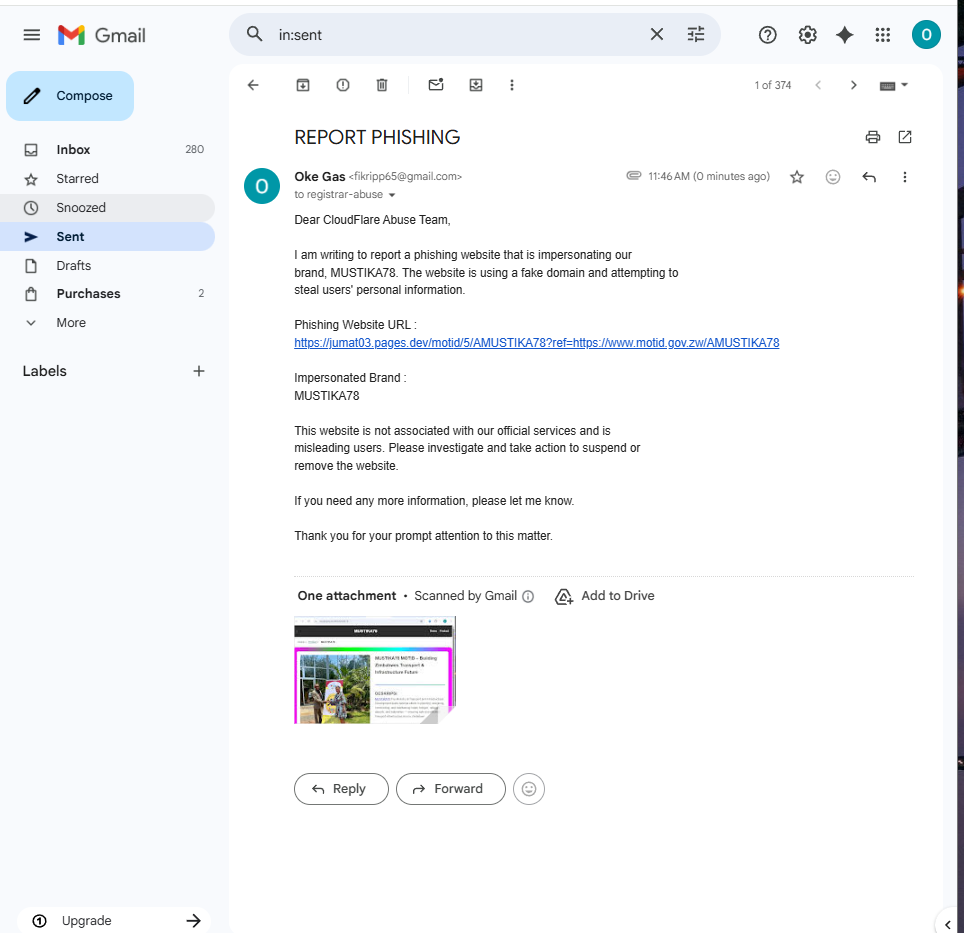Click the Forward button
This screenshot has width=964, height=933.
point(451,789)
